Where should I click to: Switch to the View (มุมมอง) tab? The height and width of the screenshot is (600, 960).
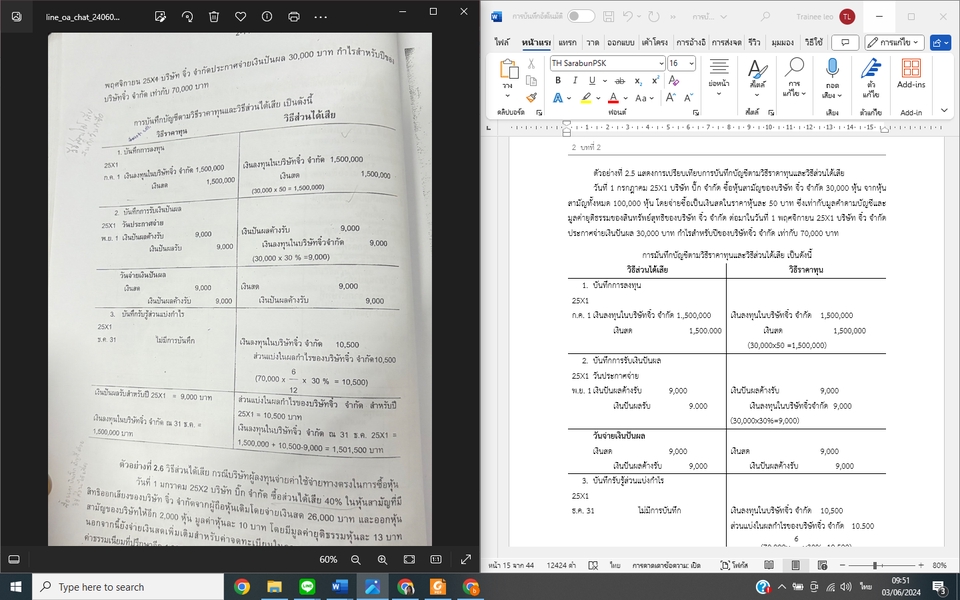tap(782, 42)
